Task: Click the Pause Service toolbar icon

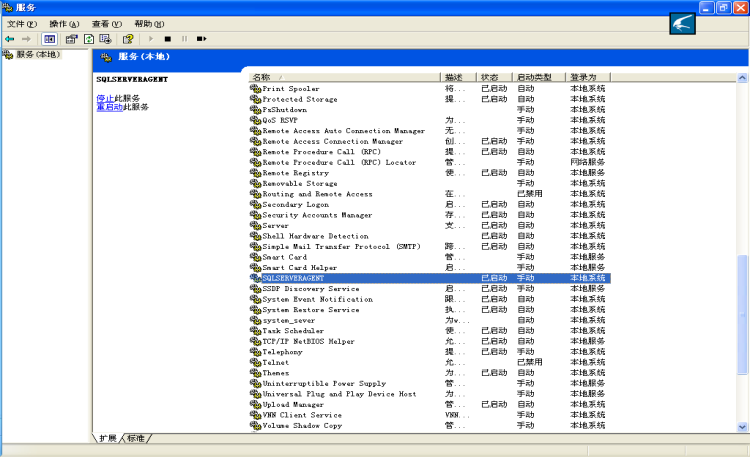Action: [x=185, y=39]
